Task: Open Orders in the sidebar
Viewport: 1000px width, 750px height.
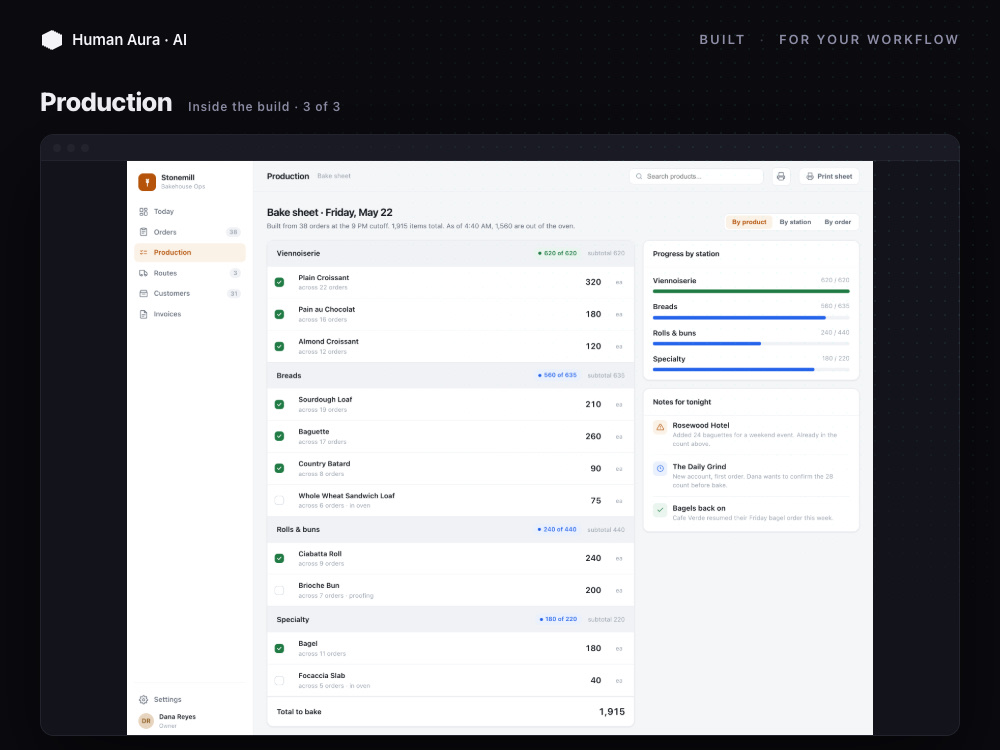Action: pyautogui.click(x=190, y=232)
